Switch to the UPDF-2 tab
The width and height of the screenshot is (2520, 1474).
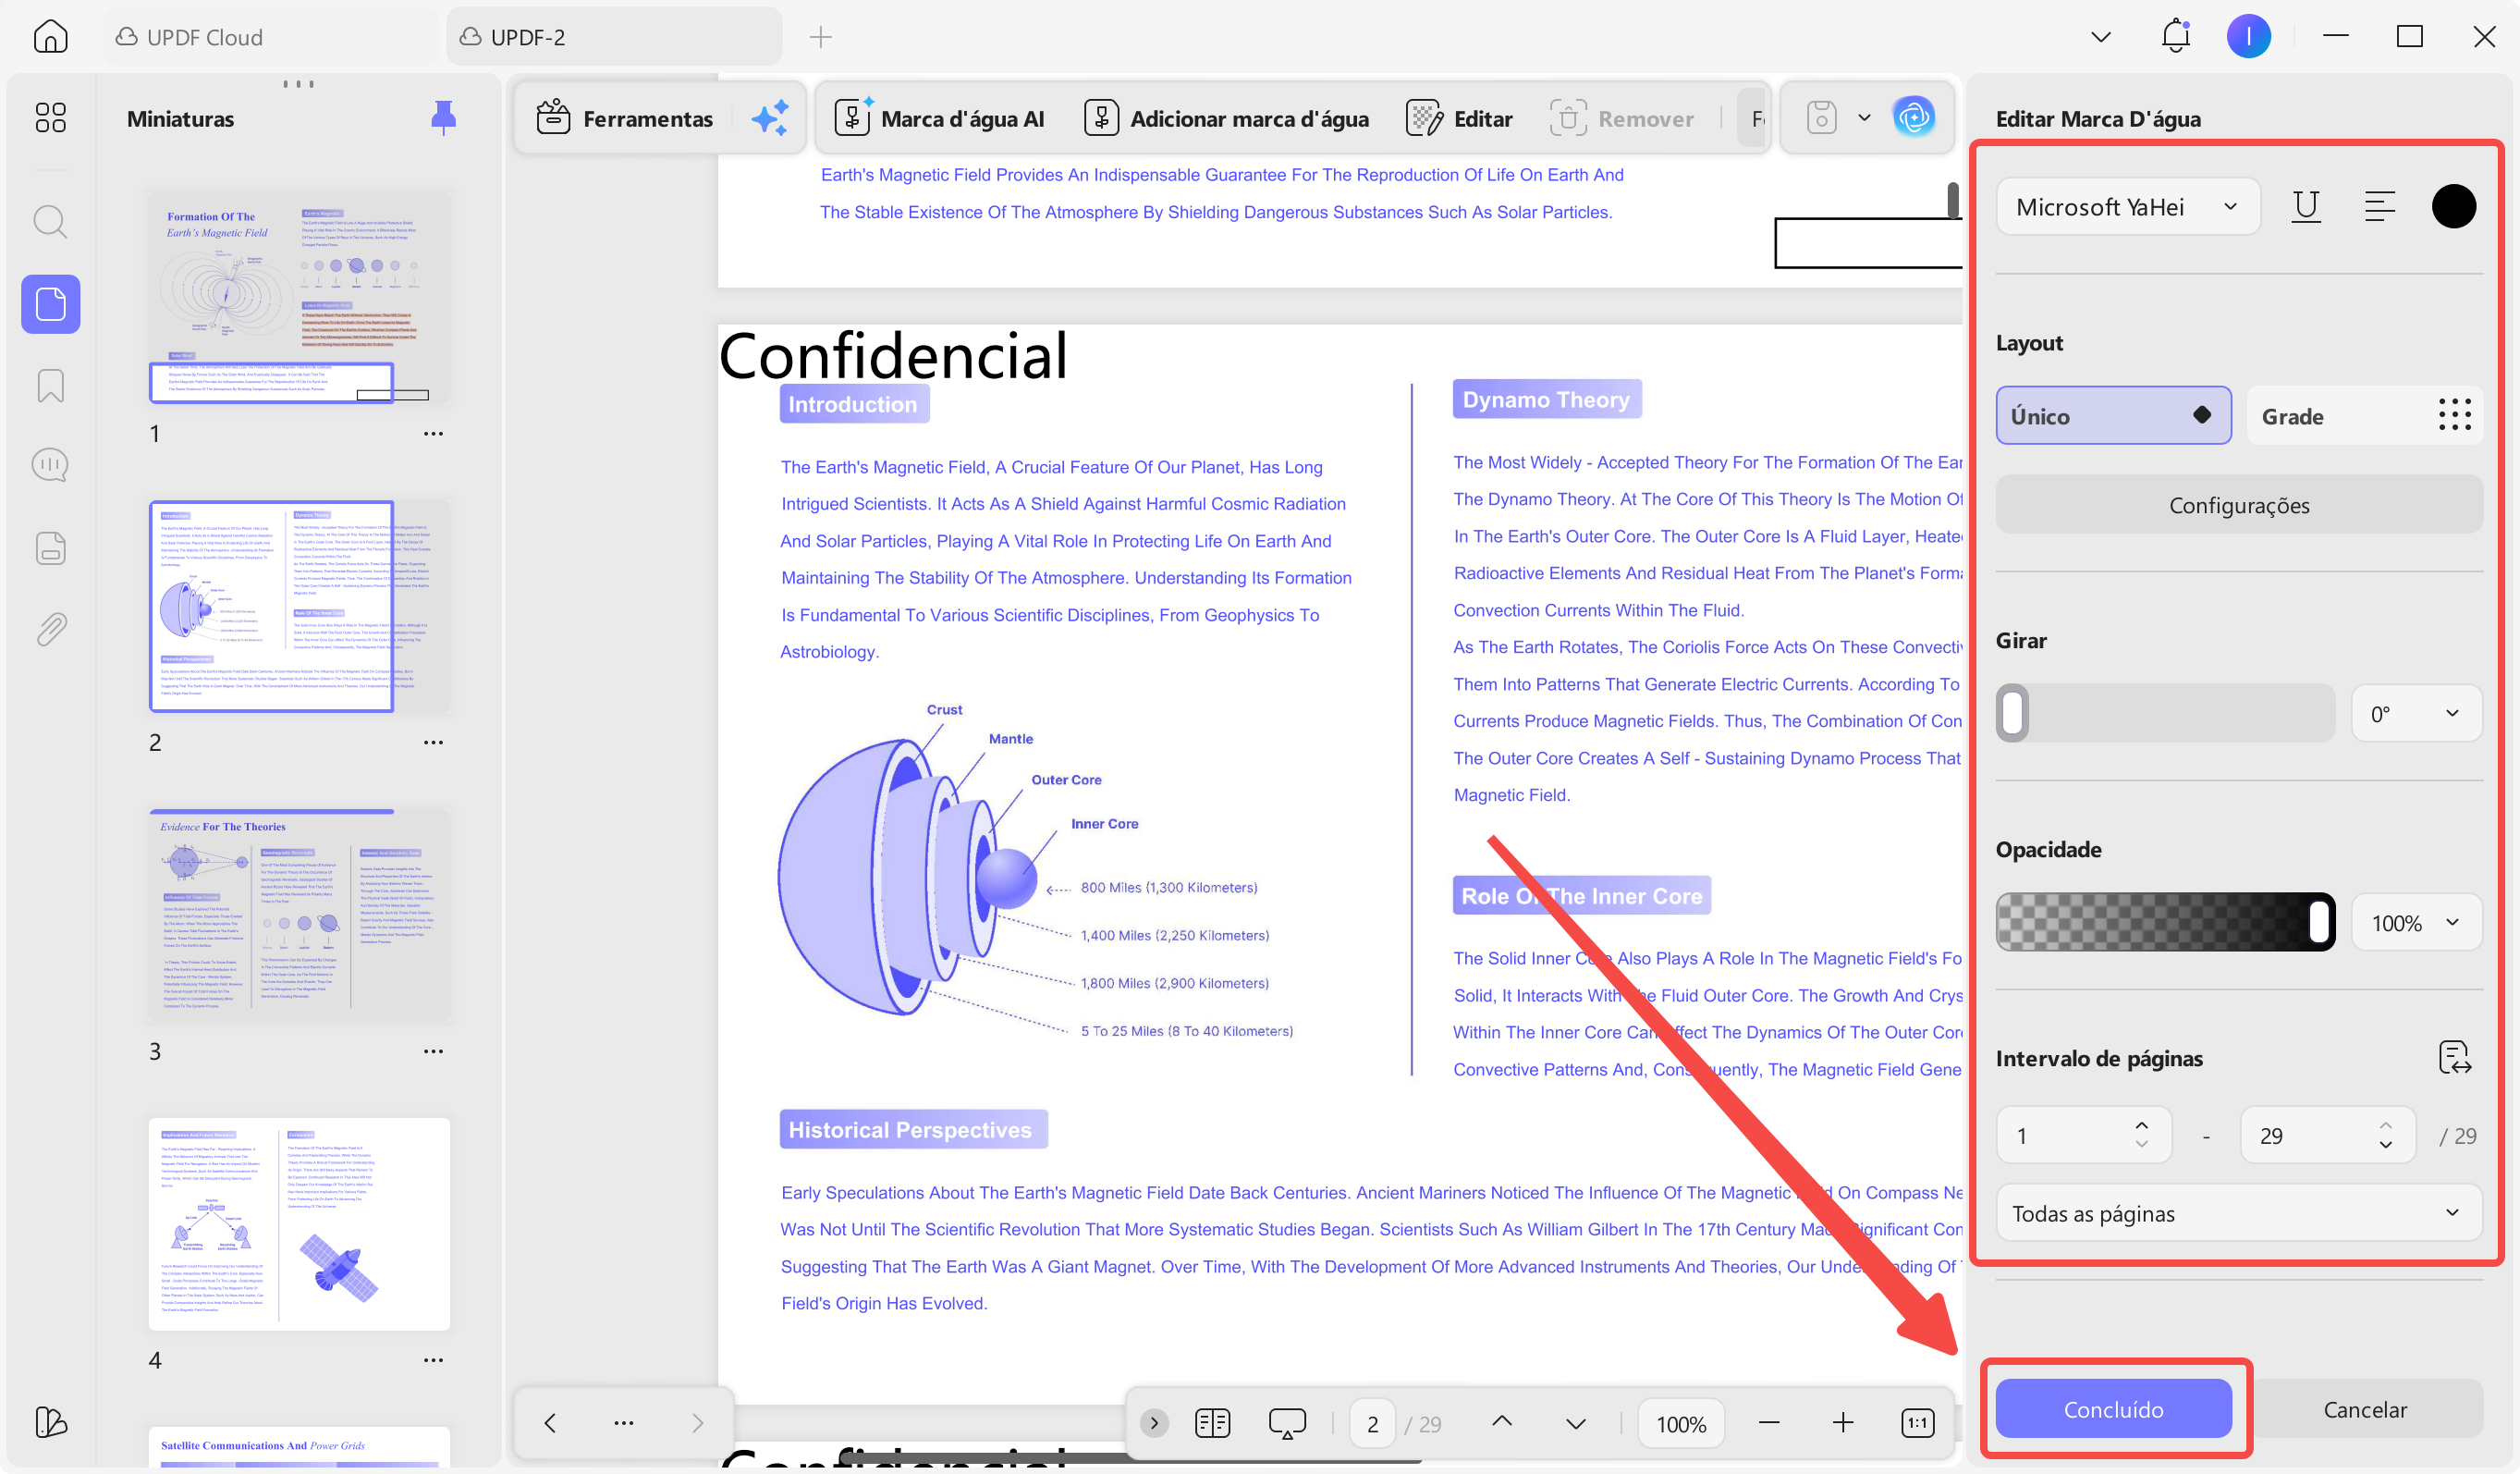613,37
